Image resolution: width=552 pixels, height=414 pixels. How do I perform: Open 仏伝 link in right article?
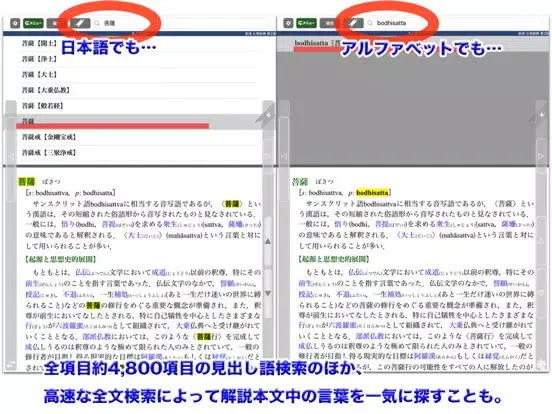coord(355,272)
